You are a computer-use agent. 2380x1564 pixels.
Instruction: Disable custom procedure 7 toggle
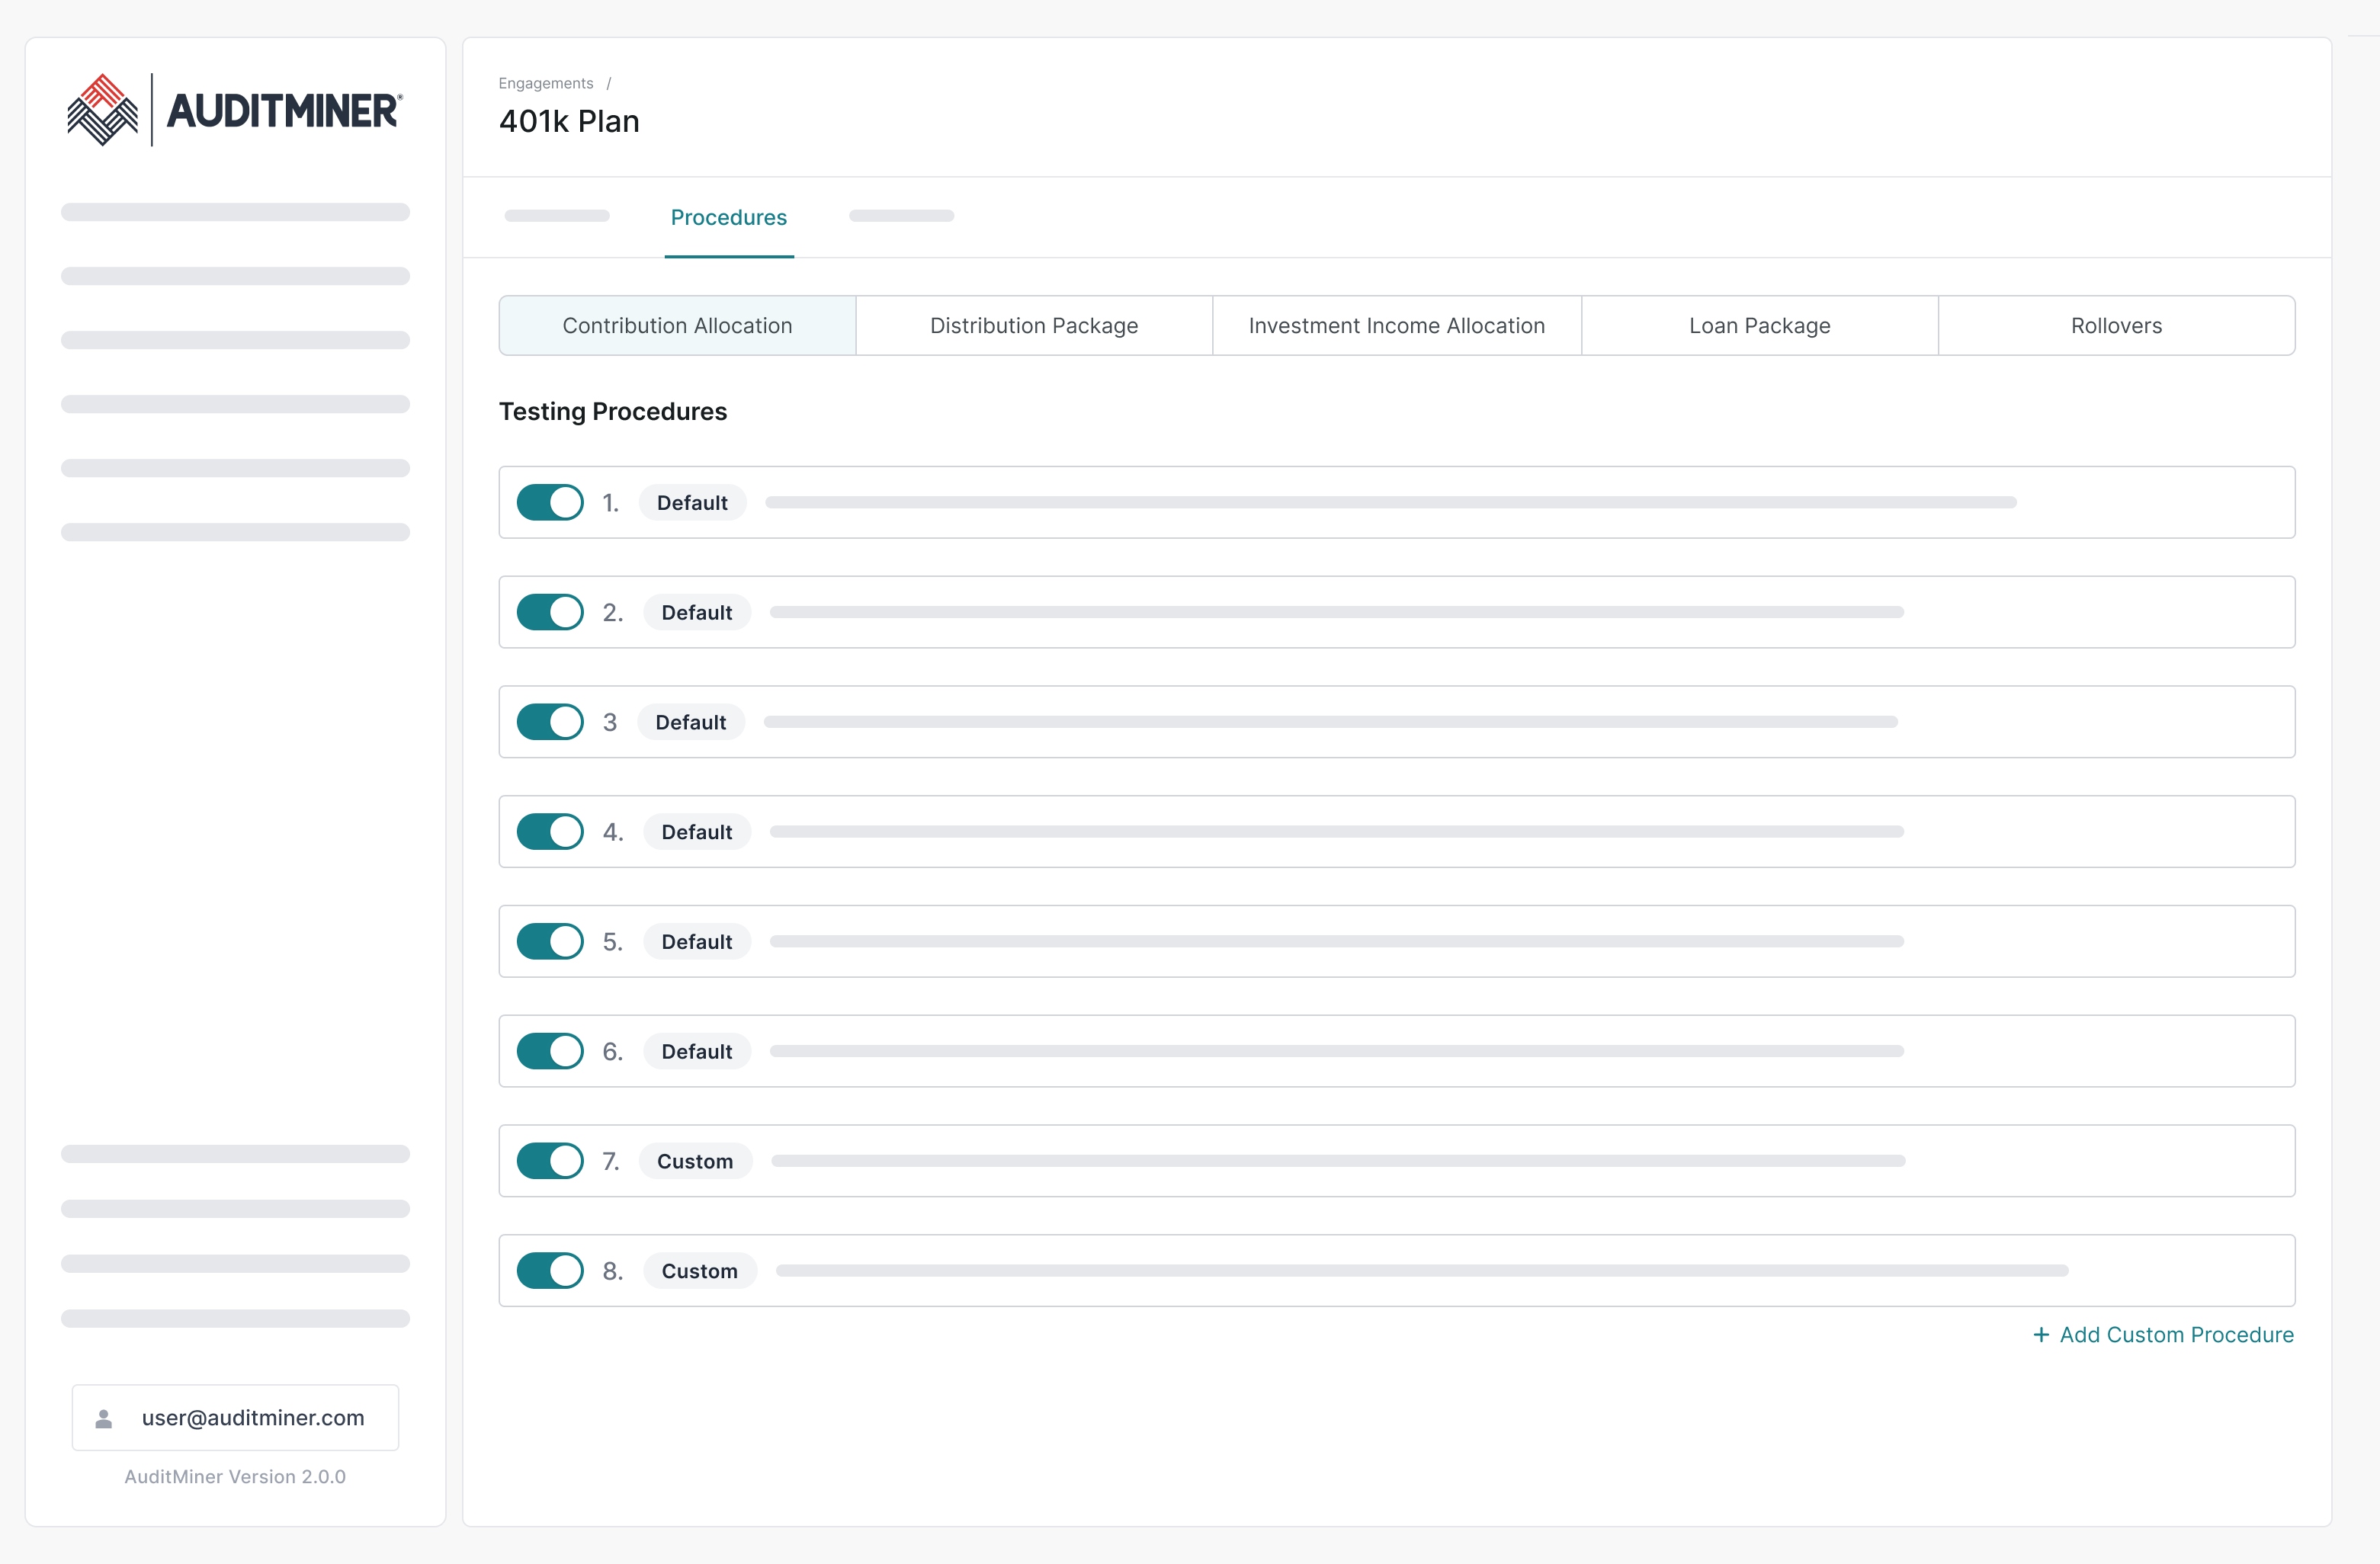[x=550, y=1161]
